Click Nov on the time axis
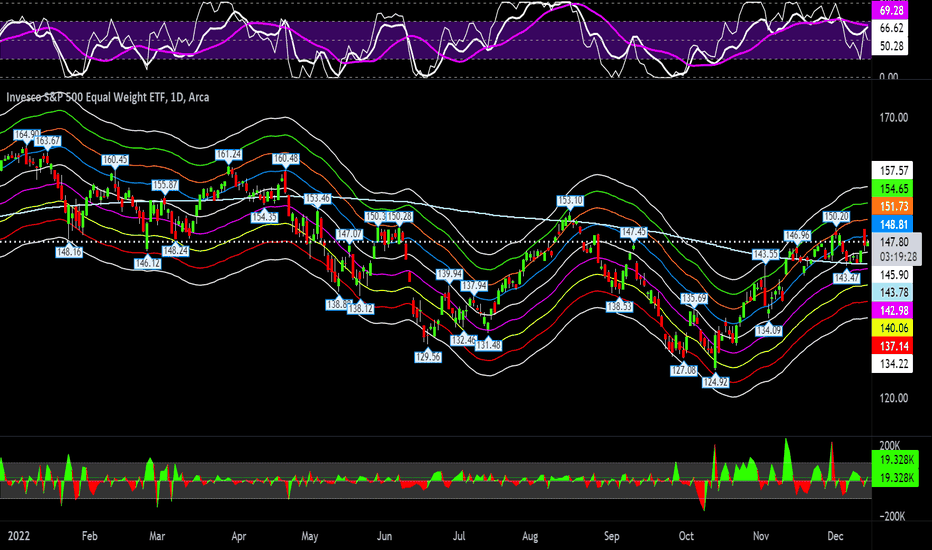 coord(761,536)
